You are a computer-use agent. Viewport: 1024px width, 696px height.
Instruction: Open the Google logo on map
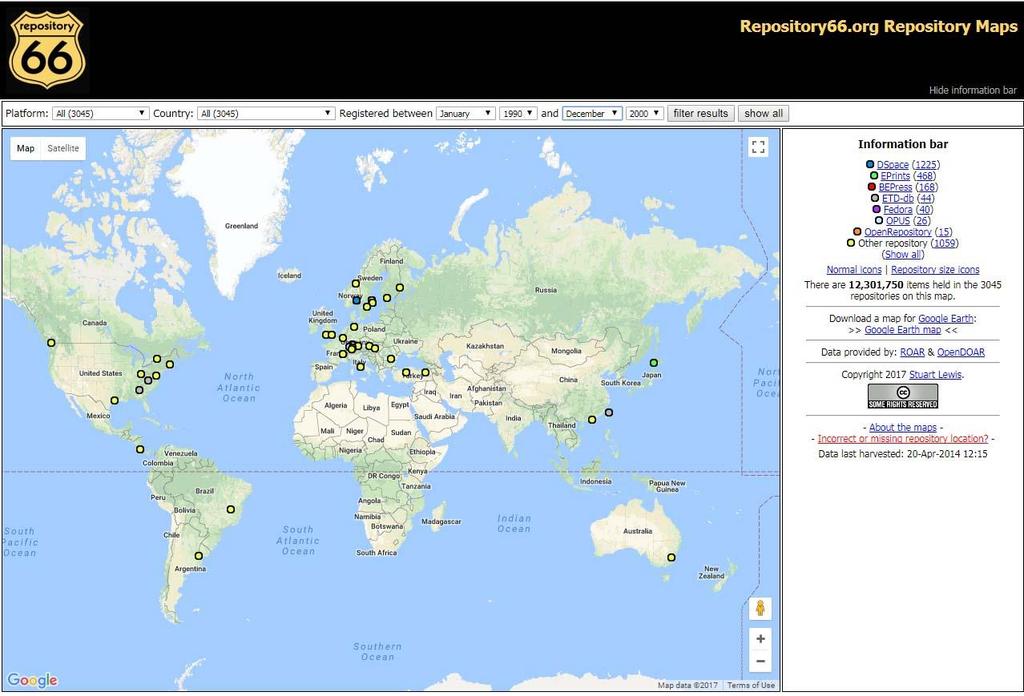tap(33, 680)
